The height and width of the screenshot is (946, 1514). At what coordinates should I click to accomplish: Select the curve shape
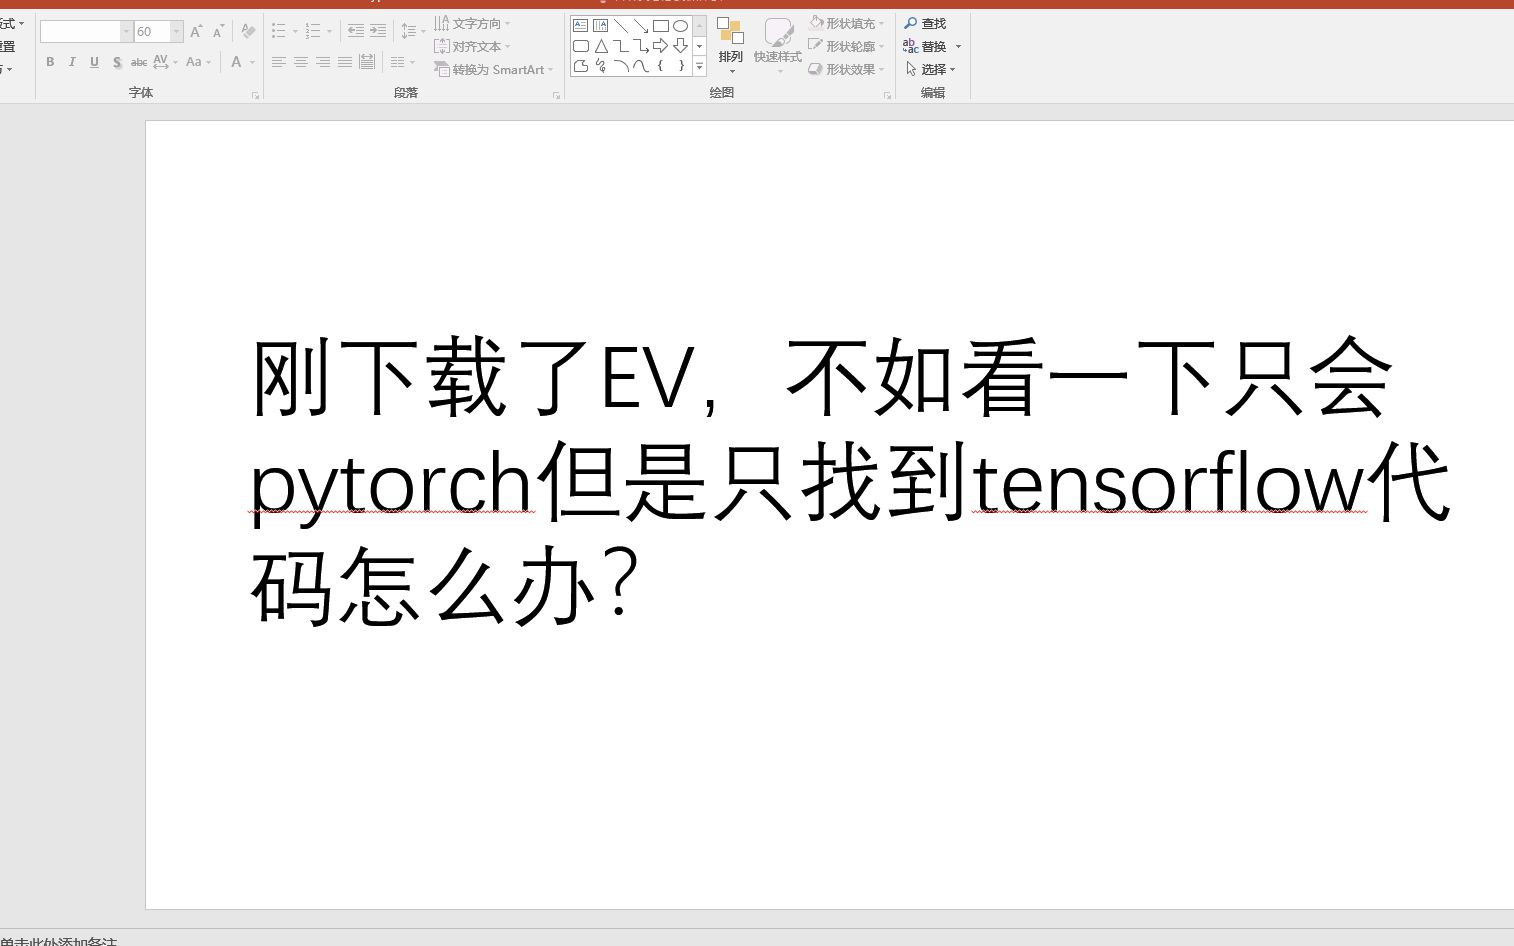tap(641, 66)
